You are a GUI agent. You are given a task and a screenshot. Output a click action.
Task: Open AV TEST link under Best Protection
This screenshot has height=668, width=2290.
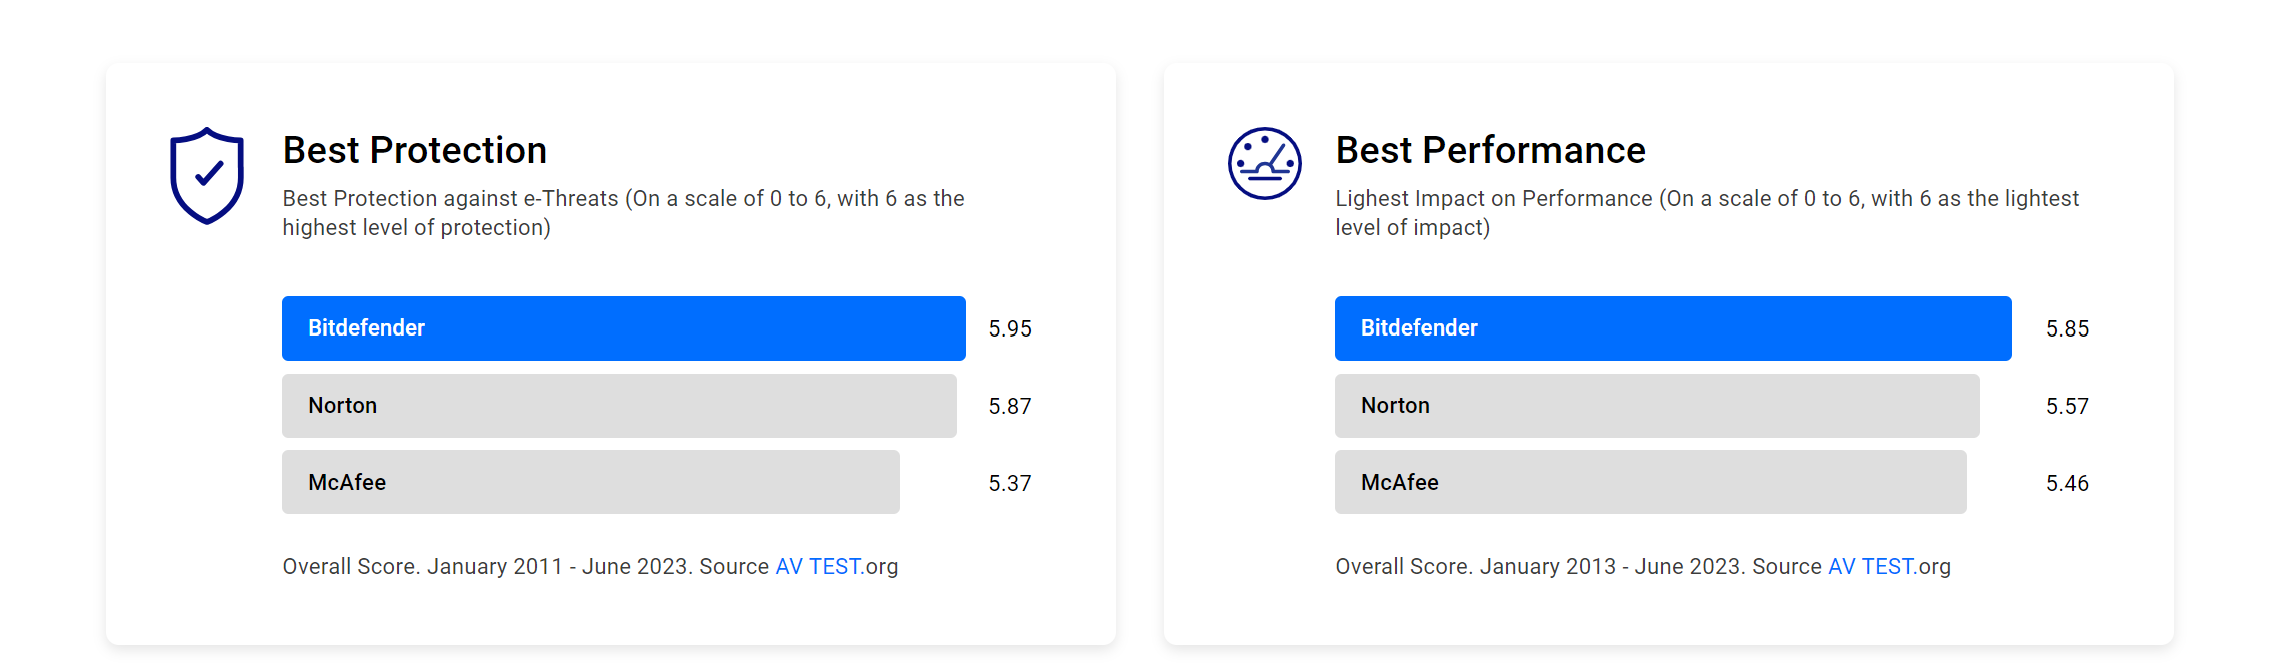[817, 567]
